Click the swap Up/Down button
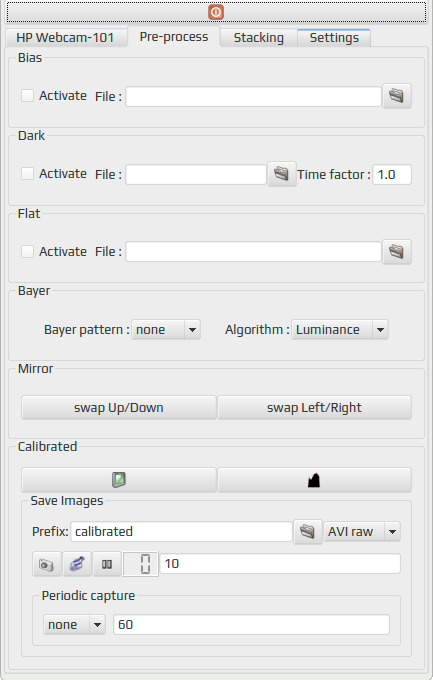This screenshot has height=680, width=433. (119, 407)
